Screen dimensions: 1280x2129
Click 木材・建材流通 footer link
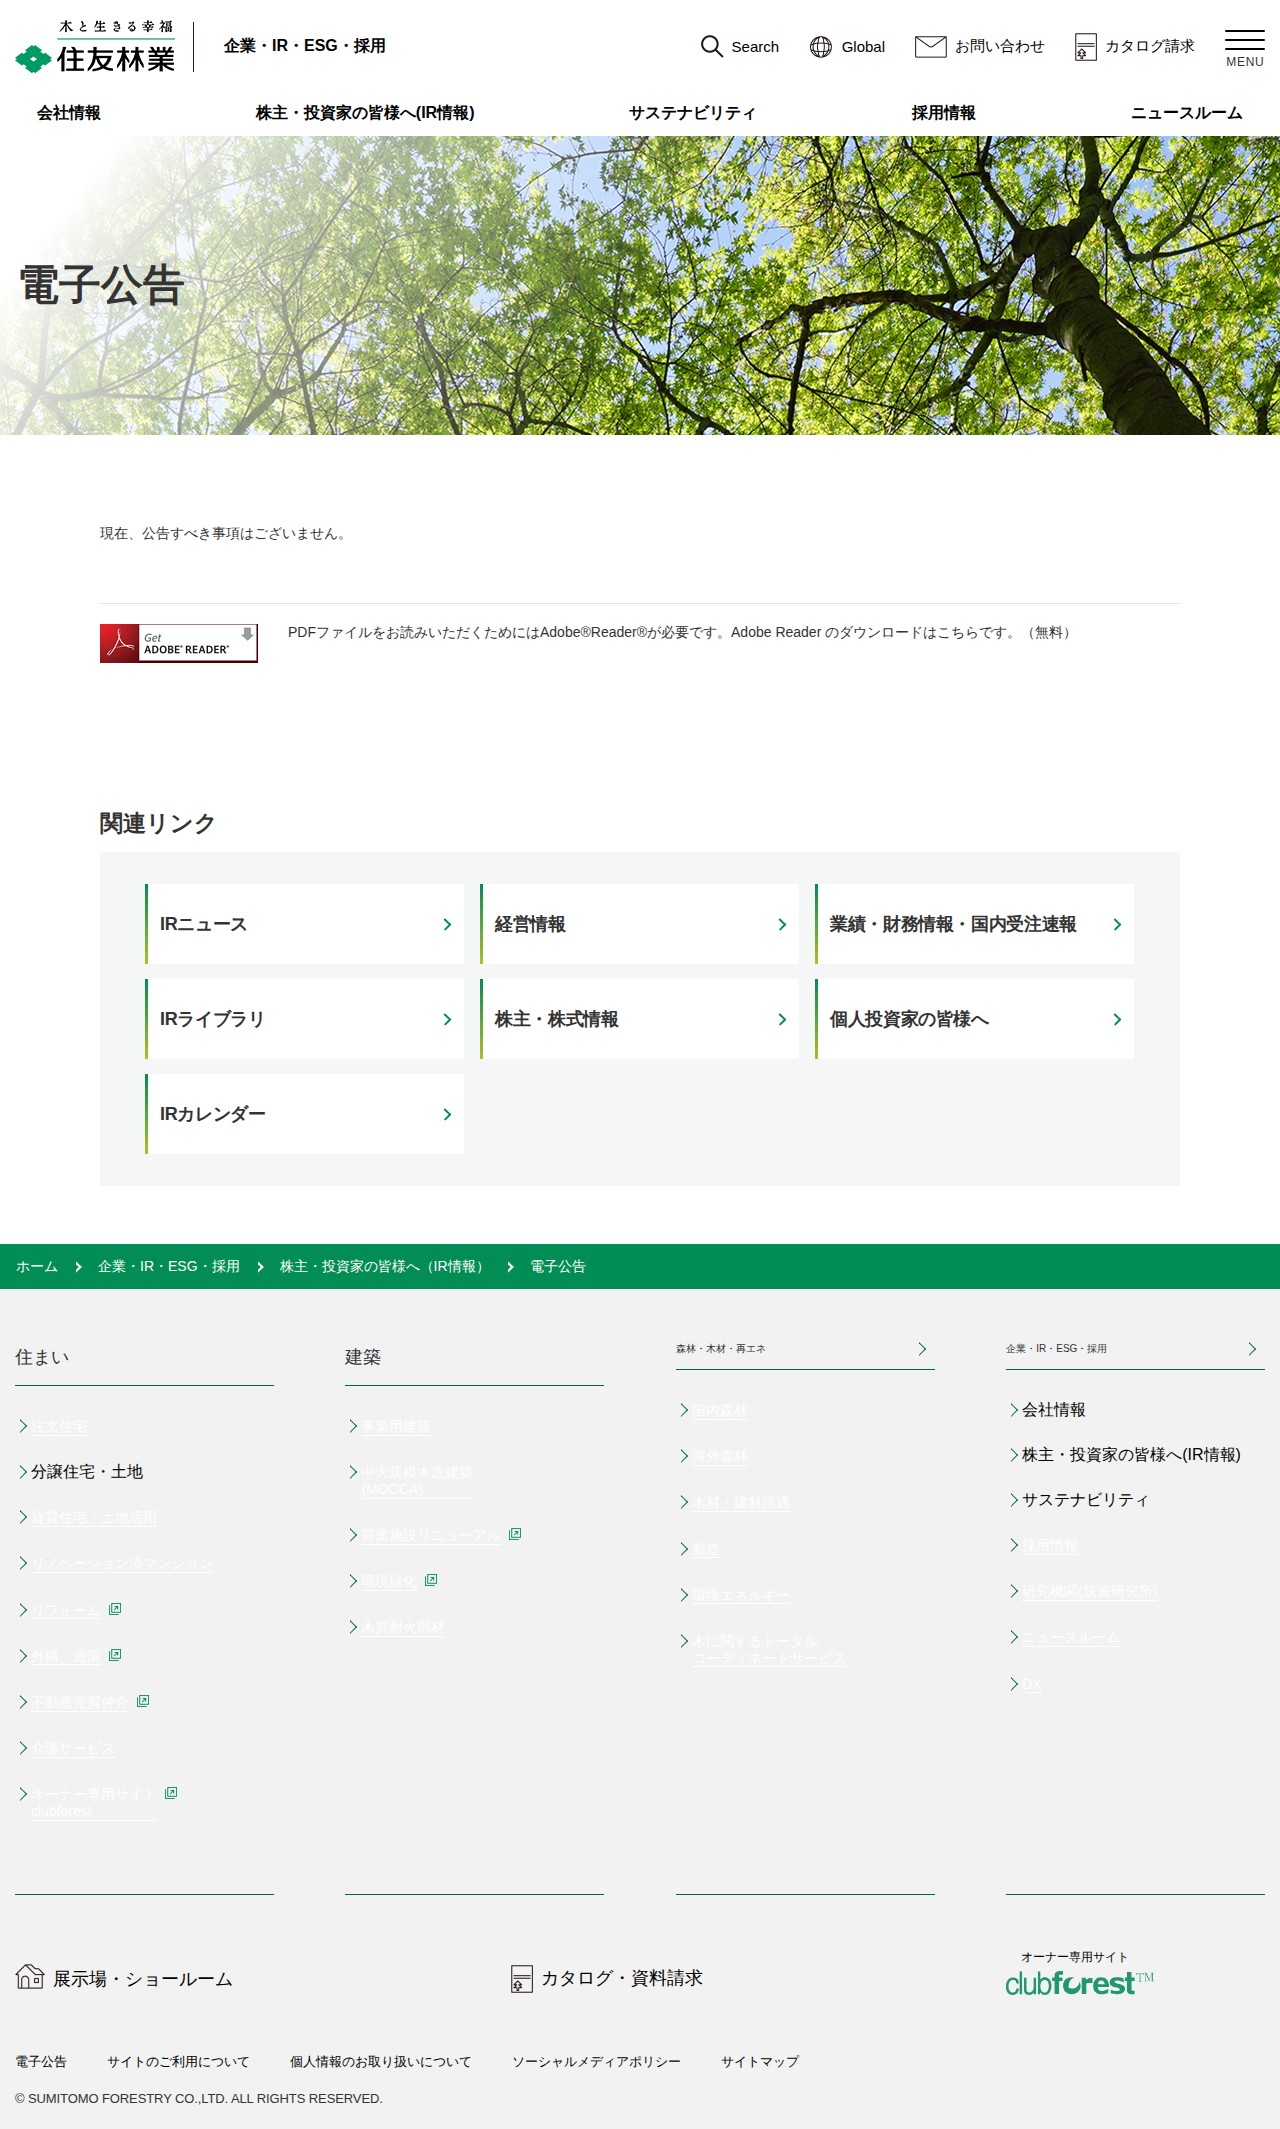741,1502
